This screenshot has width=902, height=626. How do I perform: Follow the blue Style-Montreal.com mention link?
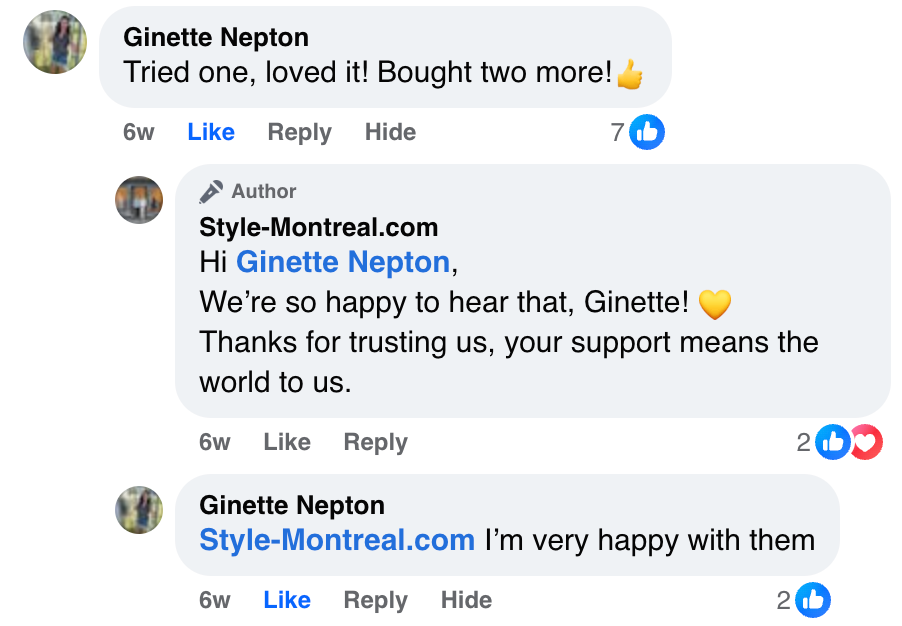(337, 540)
